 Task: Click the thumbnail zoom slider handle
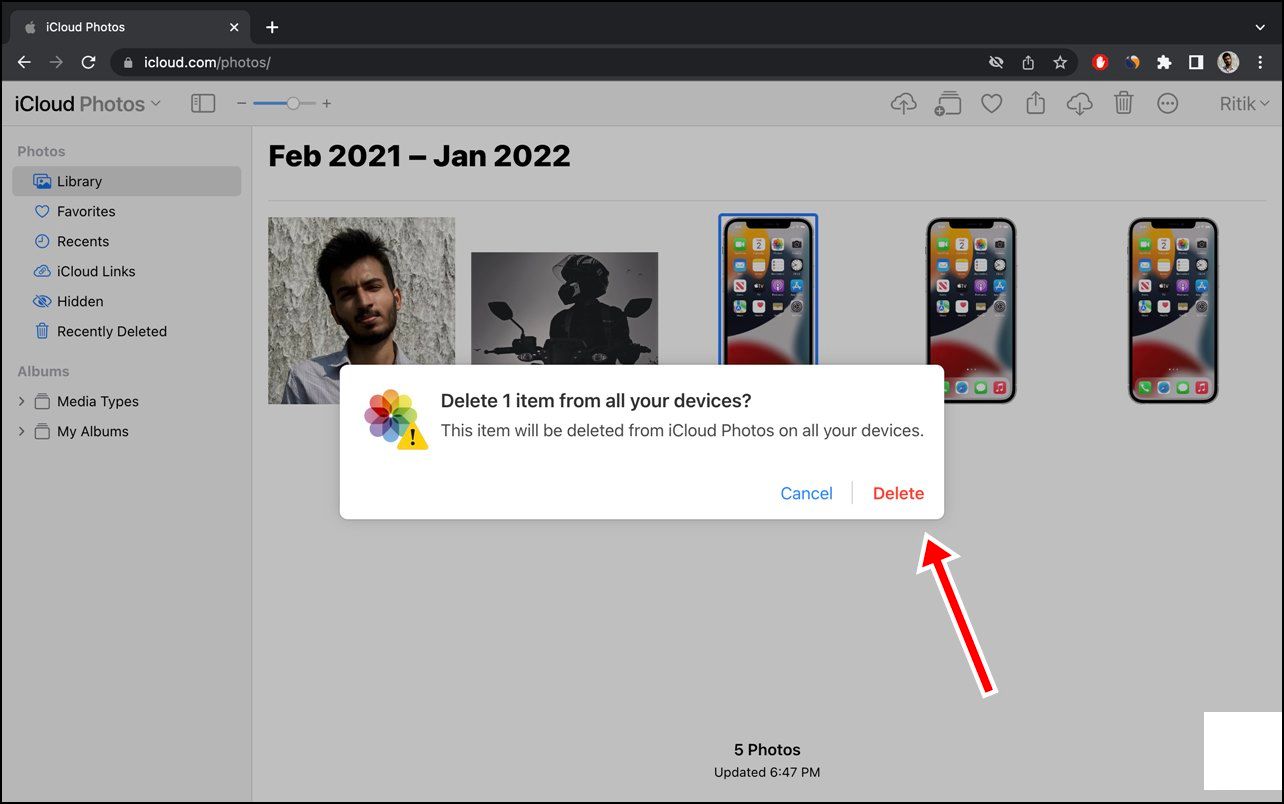(293, 103)
